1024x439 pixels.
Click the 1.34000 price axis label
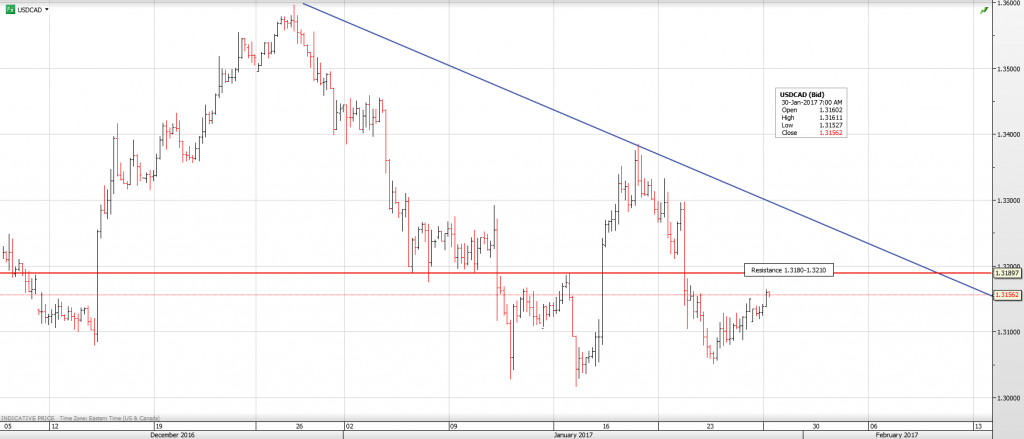coord(1007,134)
